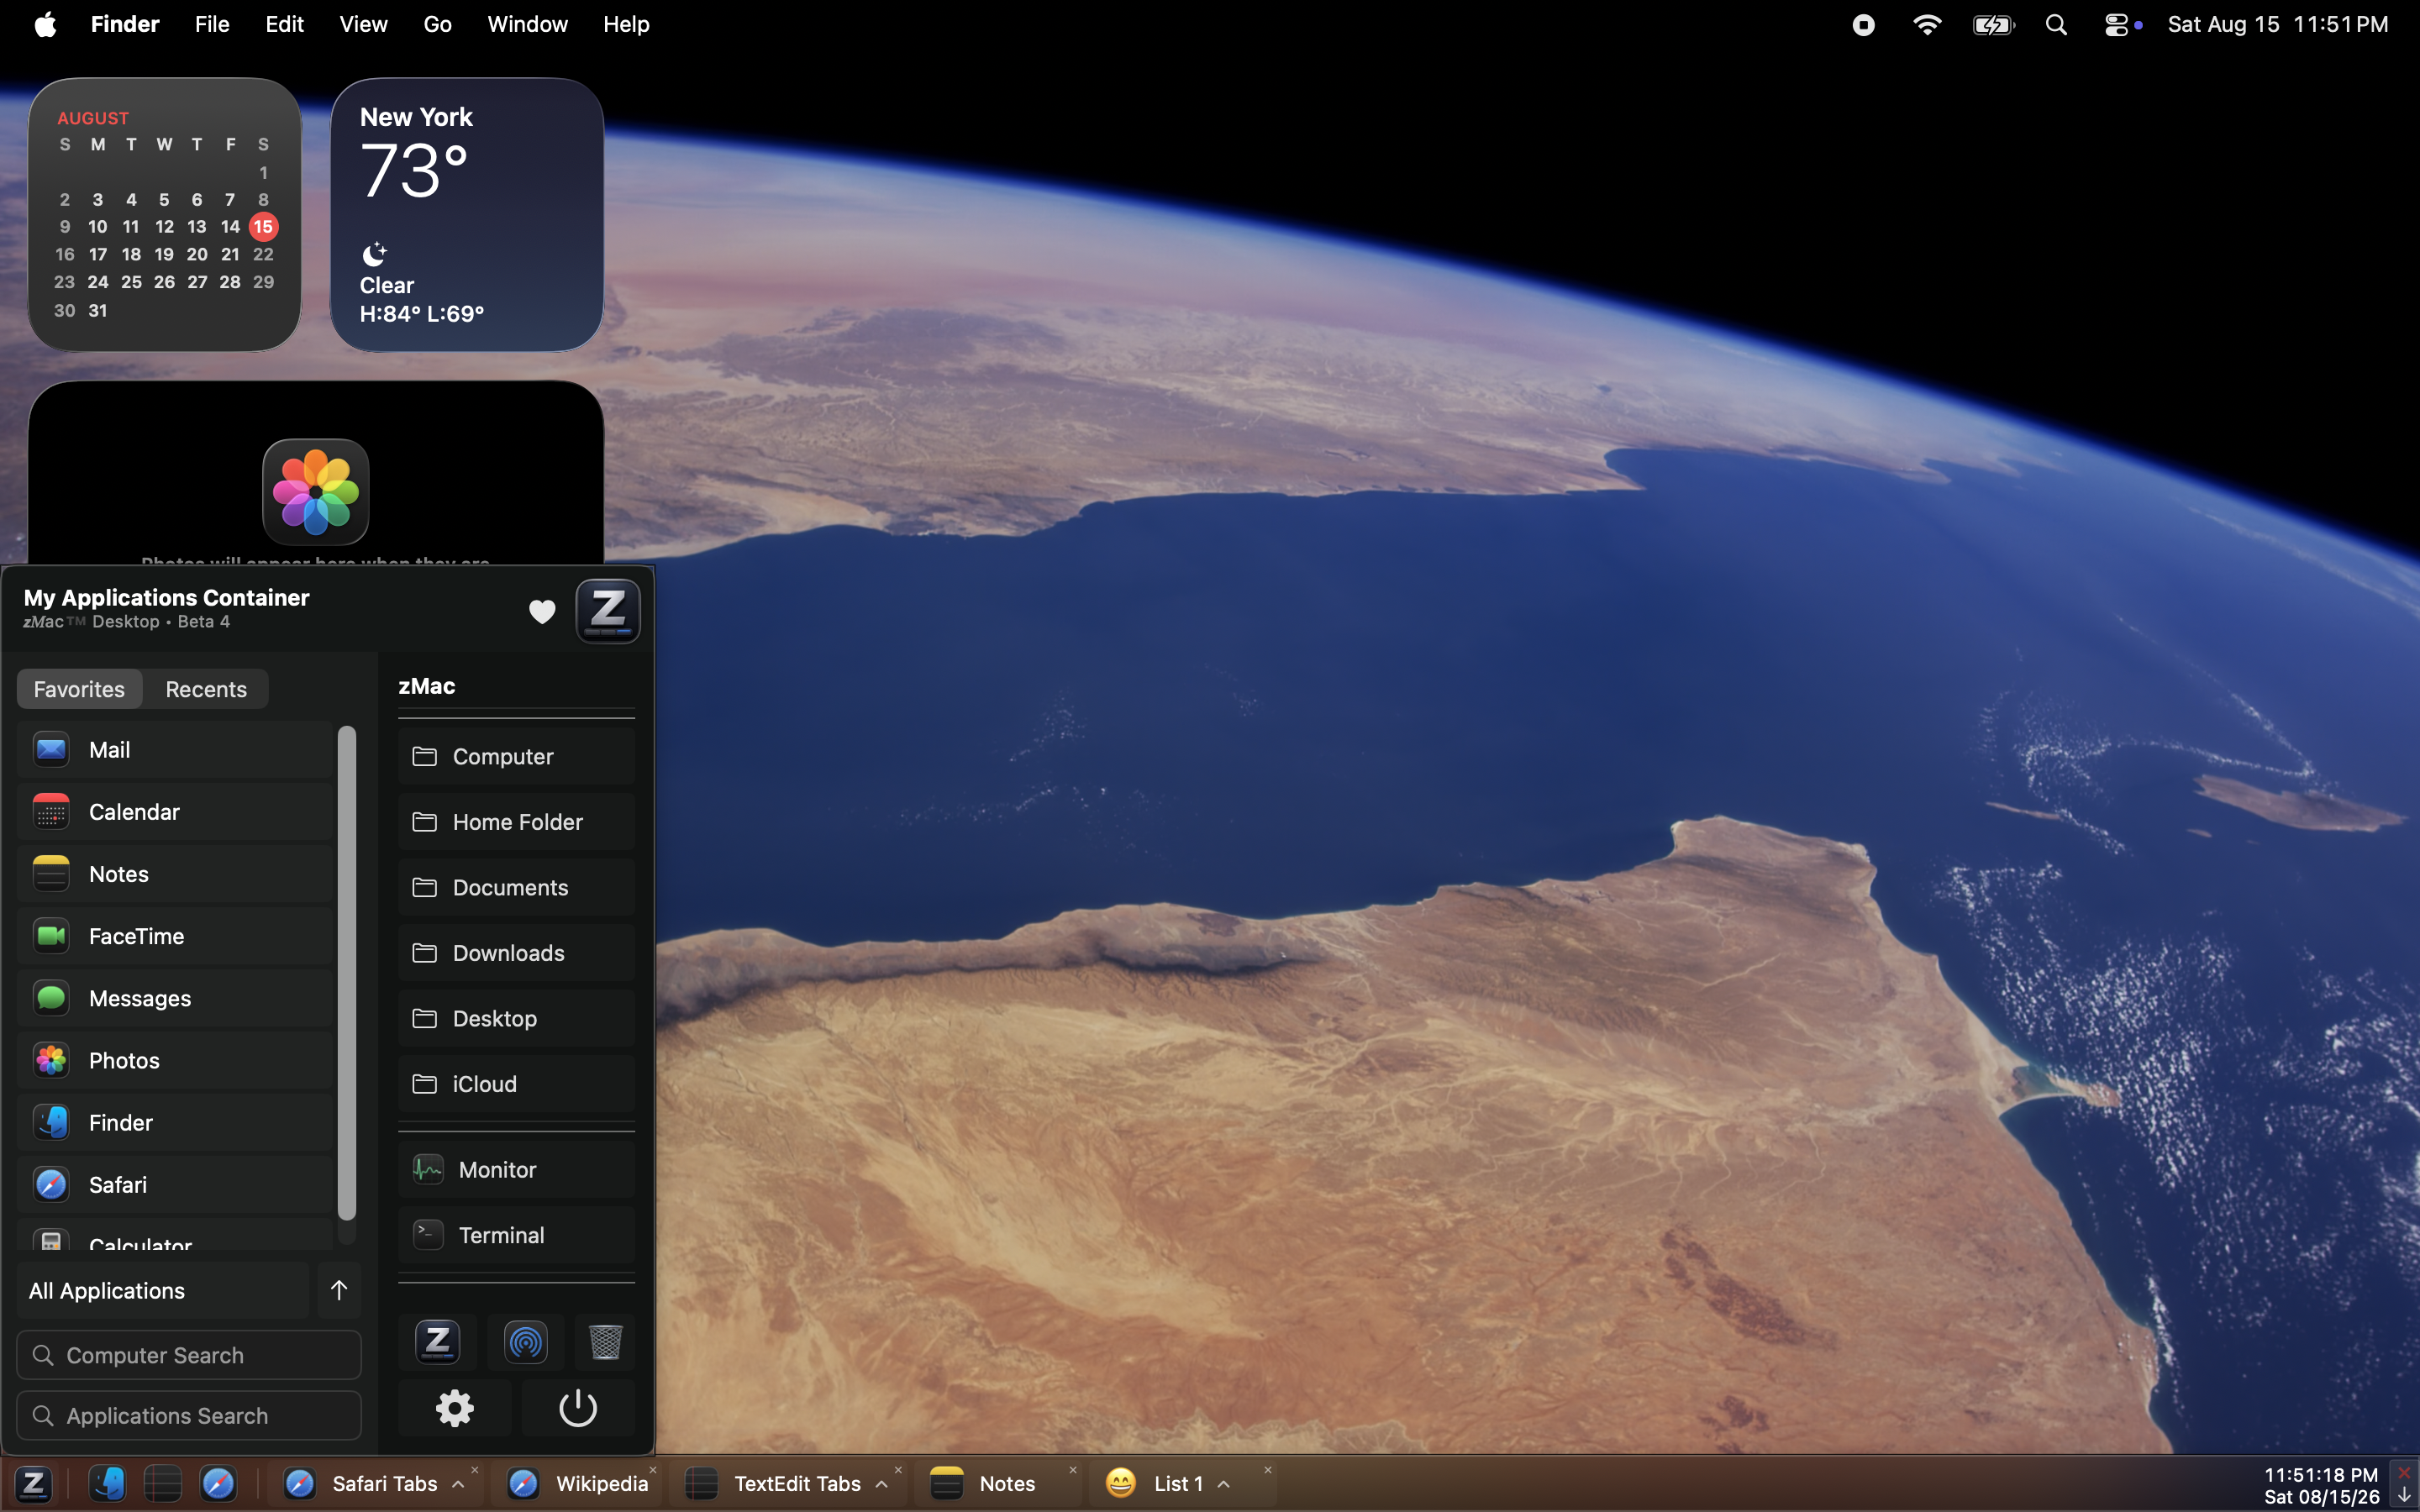Open the Downloads folder
This screenshot has width=2420, height=1512.
click(516, 953)
